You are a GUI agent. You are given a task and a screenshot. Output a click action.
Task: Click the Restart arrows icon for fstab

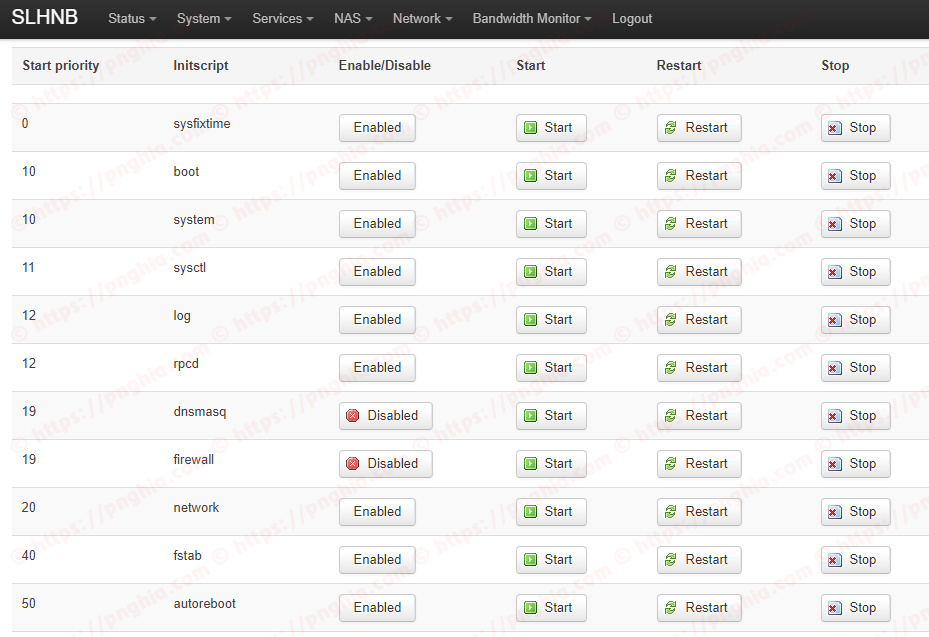tap(671, 560)
